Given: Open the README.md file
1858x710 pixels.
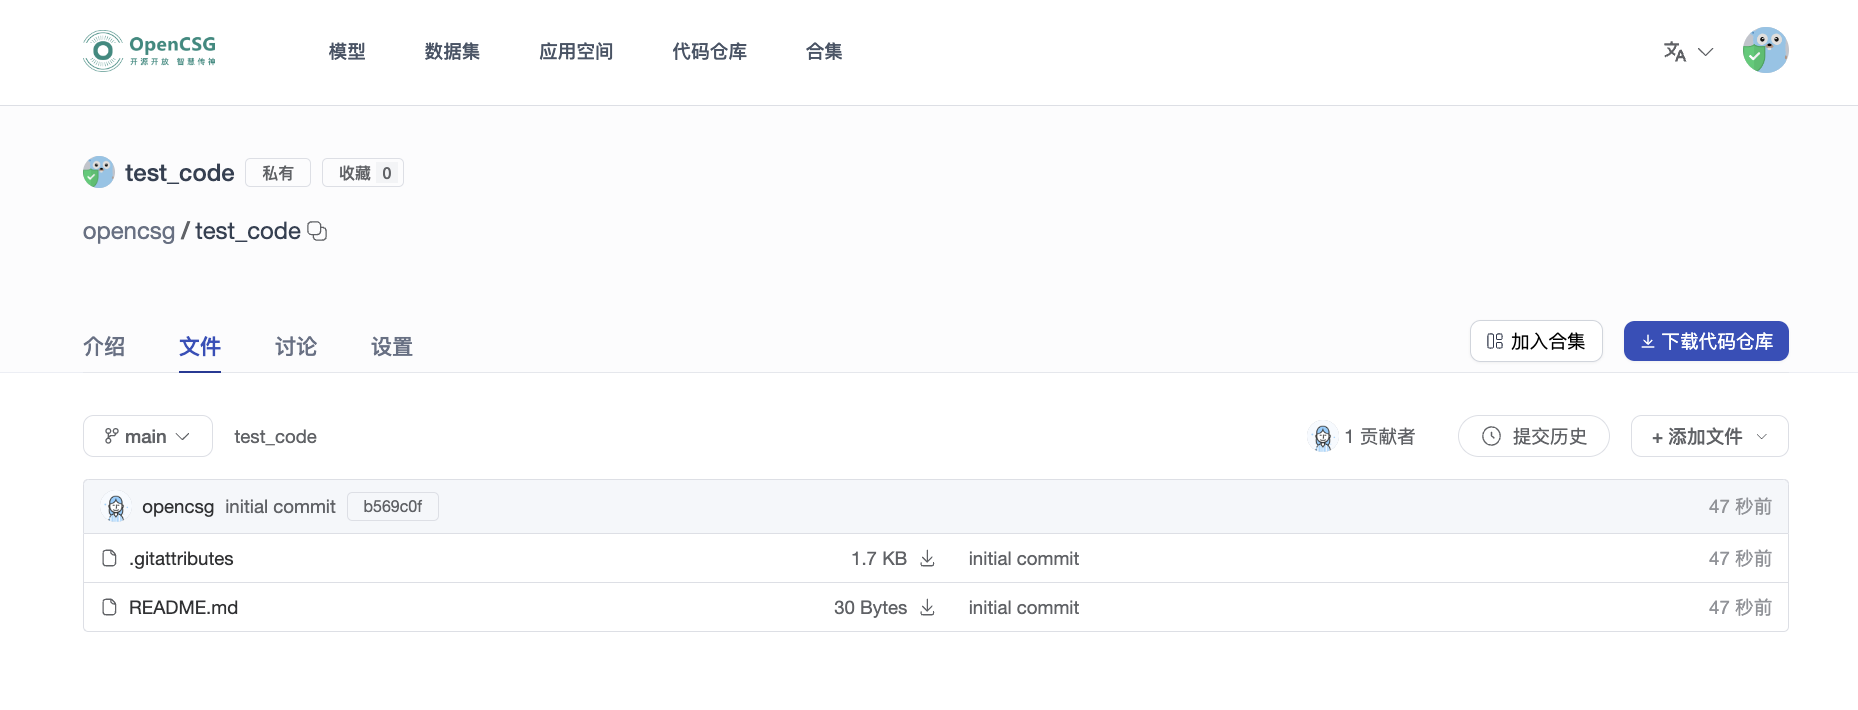Looking at the screenshot, I should click(x=183, y=607).
